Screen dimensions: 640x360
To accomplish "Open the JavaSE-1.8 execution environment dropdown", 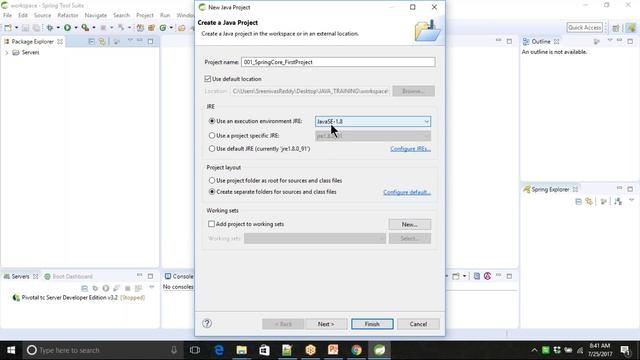I will [373, 122].
